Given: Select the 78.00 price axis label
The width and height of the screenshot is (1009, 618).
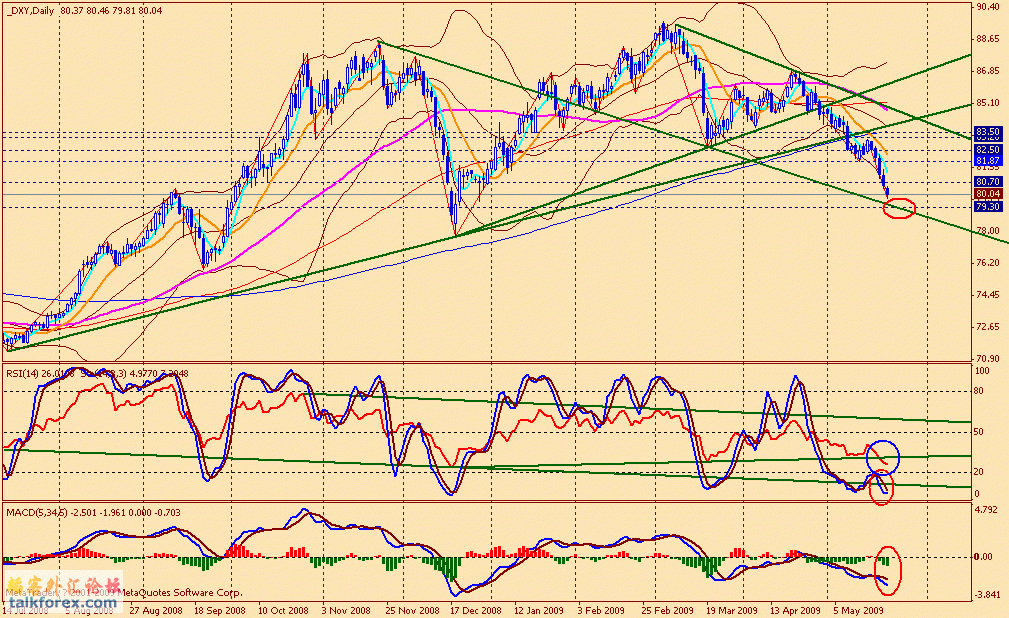Looking at the screenshot, I should (988, 230).
